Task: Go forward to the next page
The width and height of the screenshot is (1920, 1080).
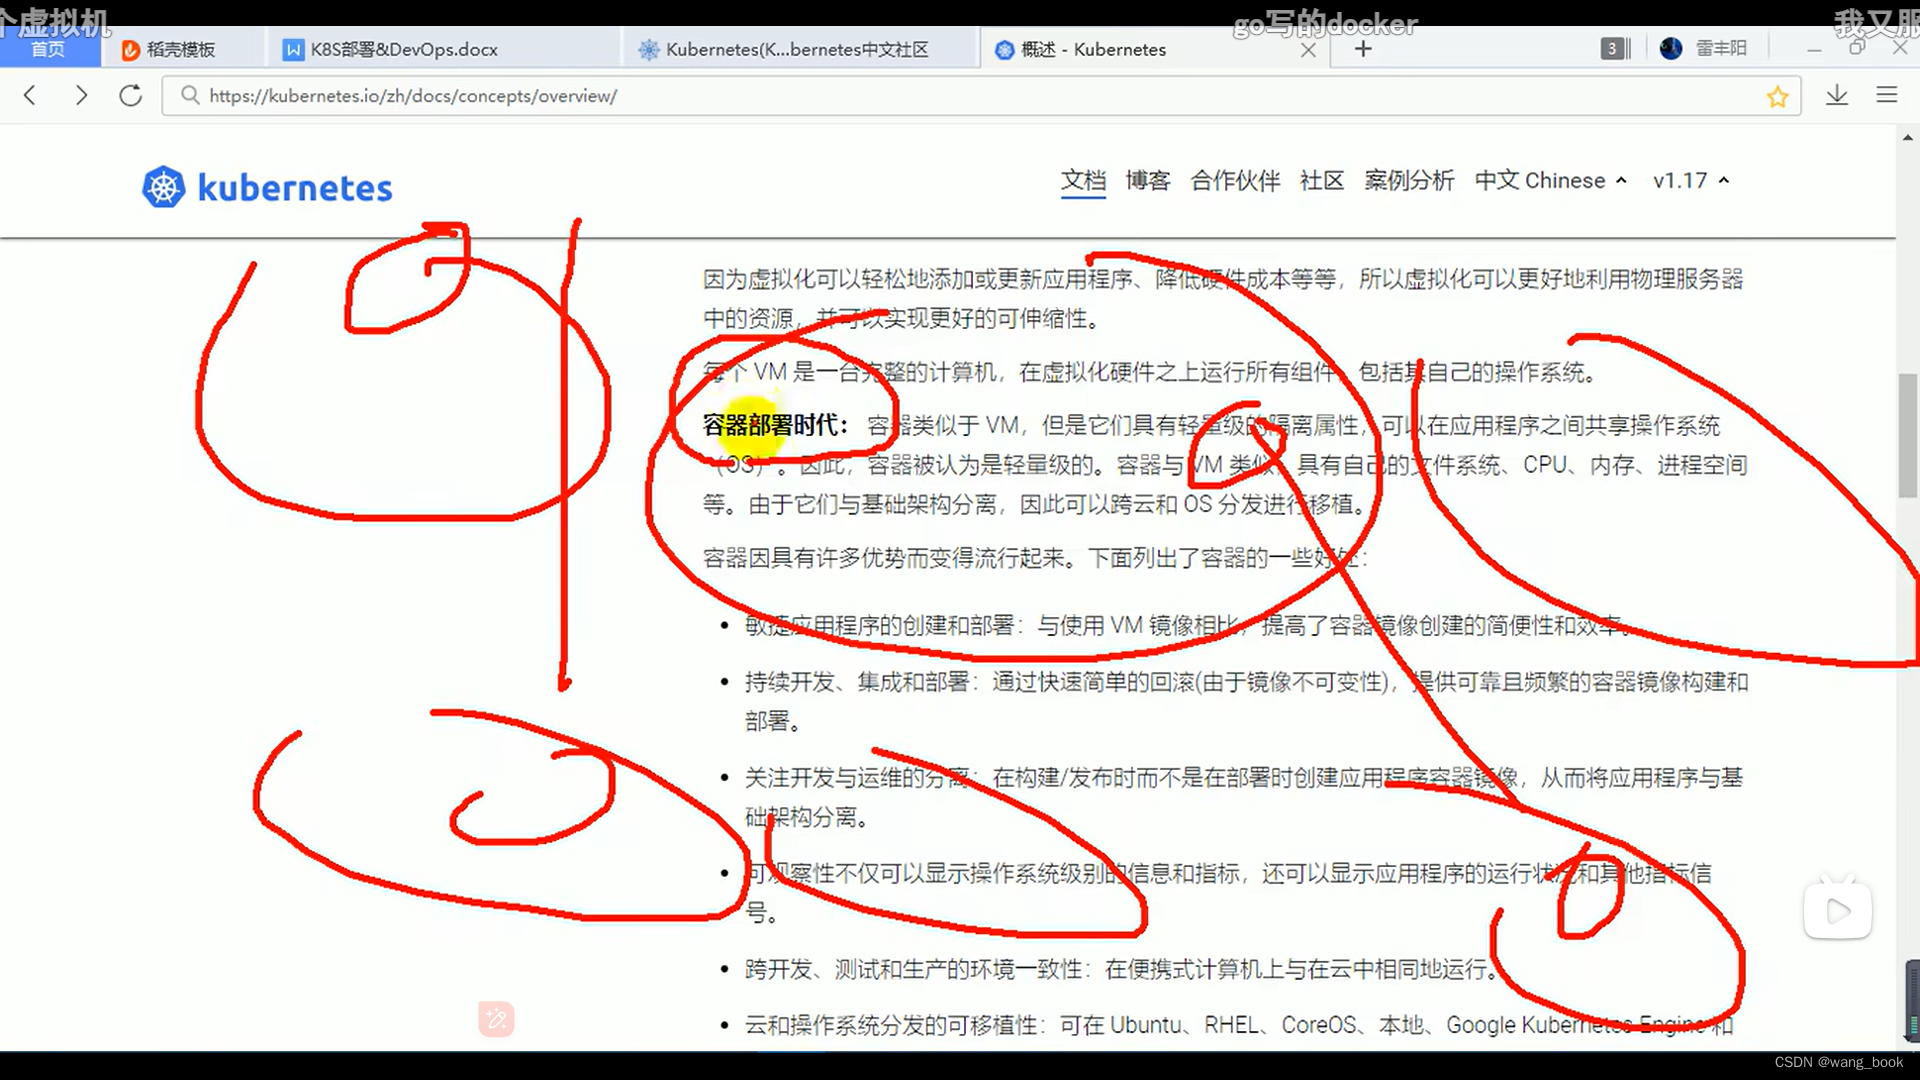Action: pyautogui.click(x=81, y=96)
